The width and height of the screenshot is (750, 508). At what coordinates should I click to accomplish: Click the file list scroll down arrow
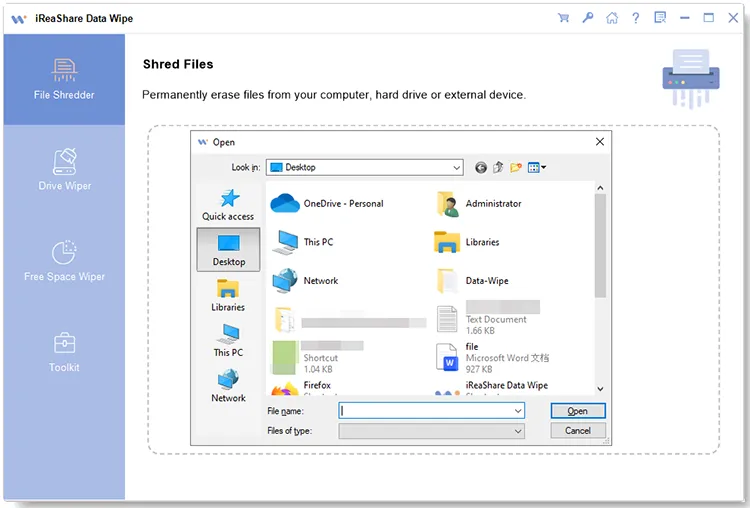point(600,389)
